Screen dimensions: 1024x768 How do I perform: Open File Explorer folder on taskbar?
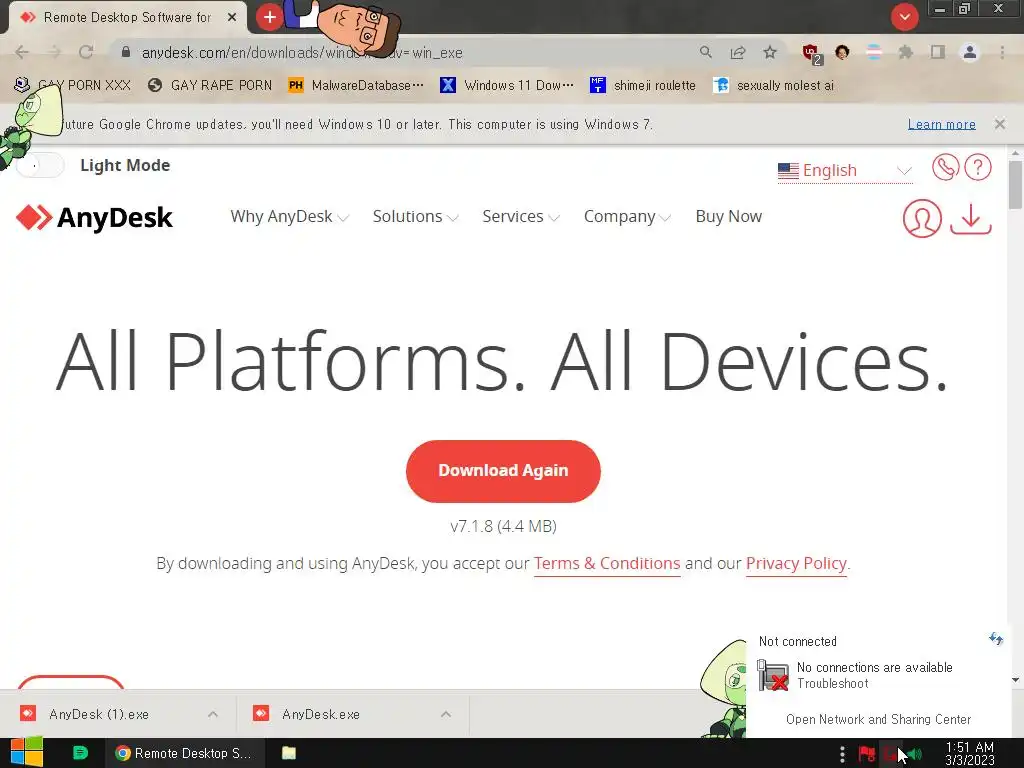[289, 753]
